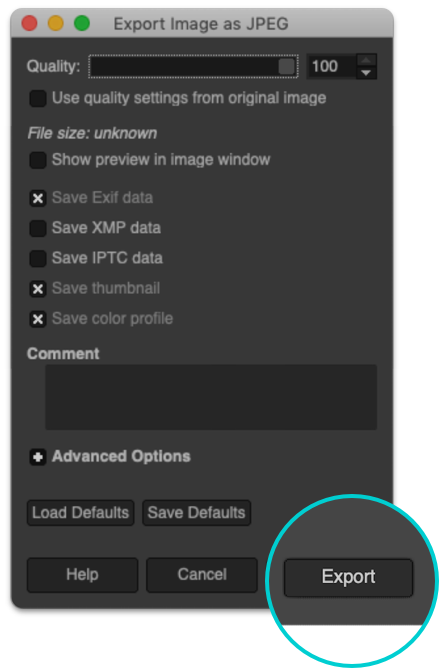Click the Quality slider handle
The width and height of the screenshot is (439, 668).
pos(286,66)
